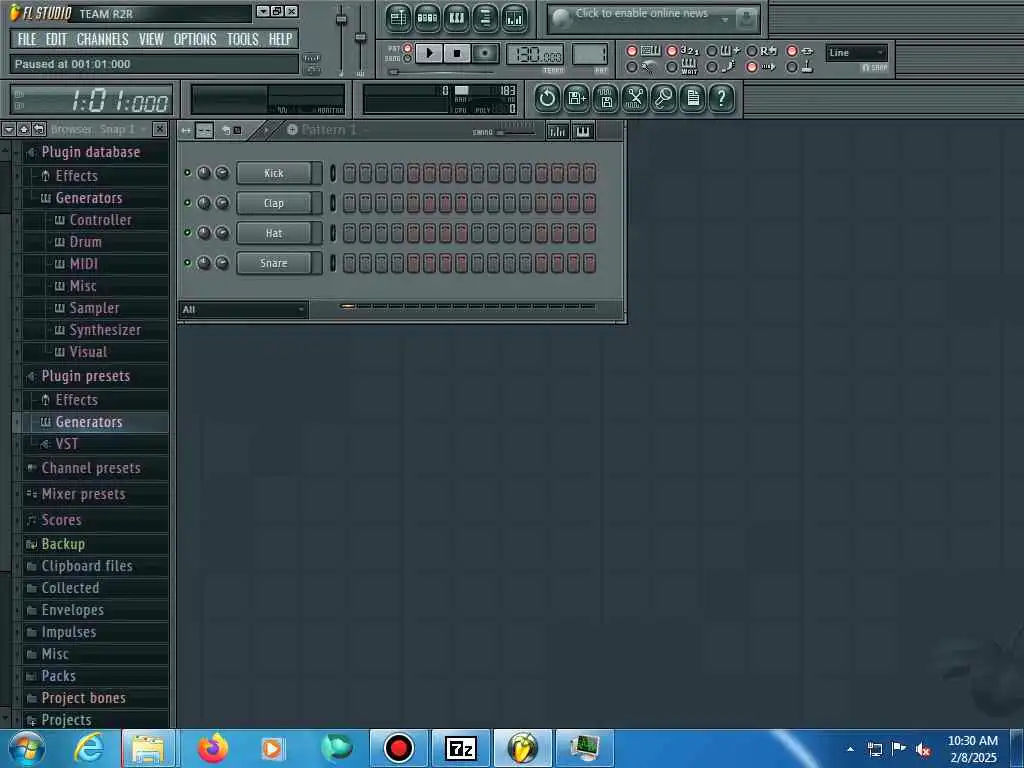1024x768 pixels.
Task: Click the one-click recording microphone icon
Action: pos(664,99)
